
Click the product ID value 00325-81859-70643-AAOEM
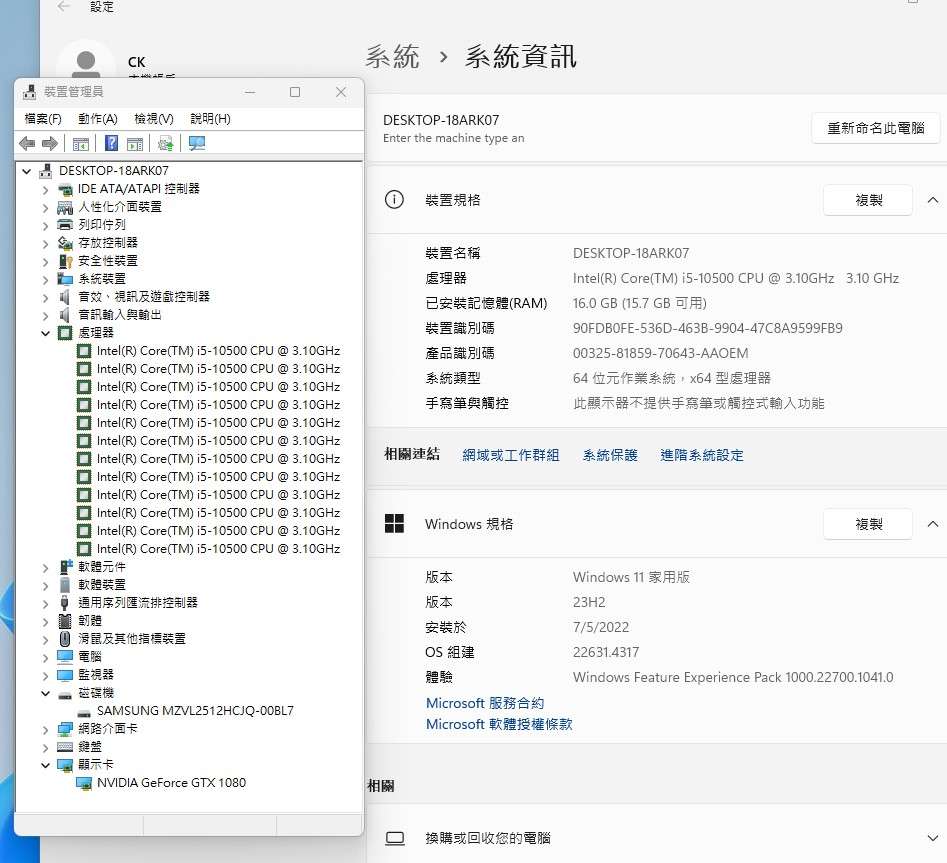click(660, 353)
